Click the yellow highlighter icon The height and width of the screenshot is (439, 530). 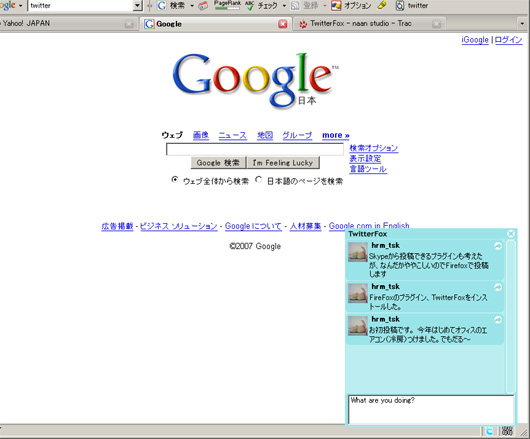coord(381,5)
